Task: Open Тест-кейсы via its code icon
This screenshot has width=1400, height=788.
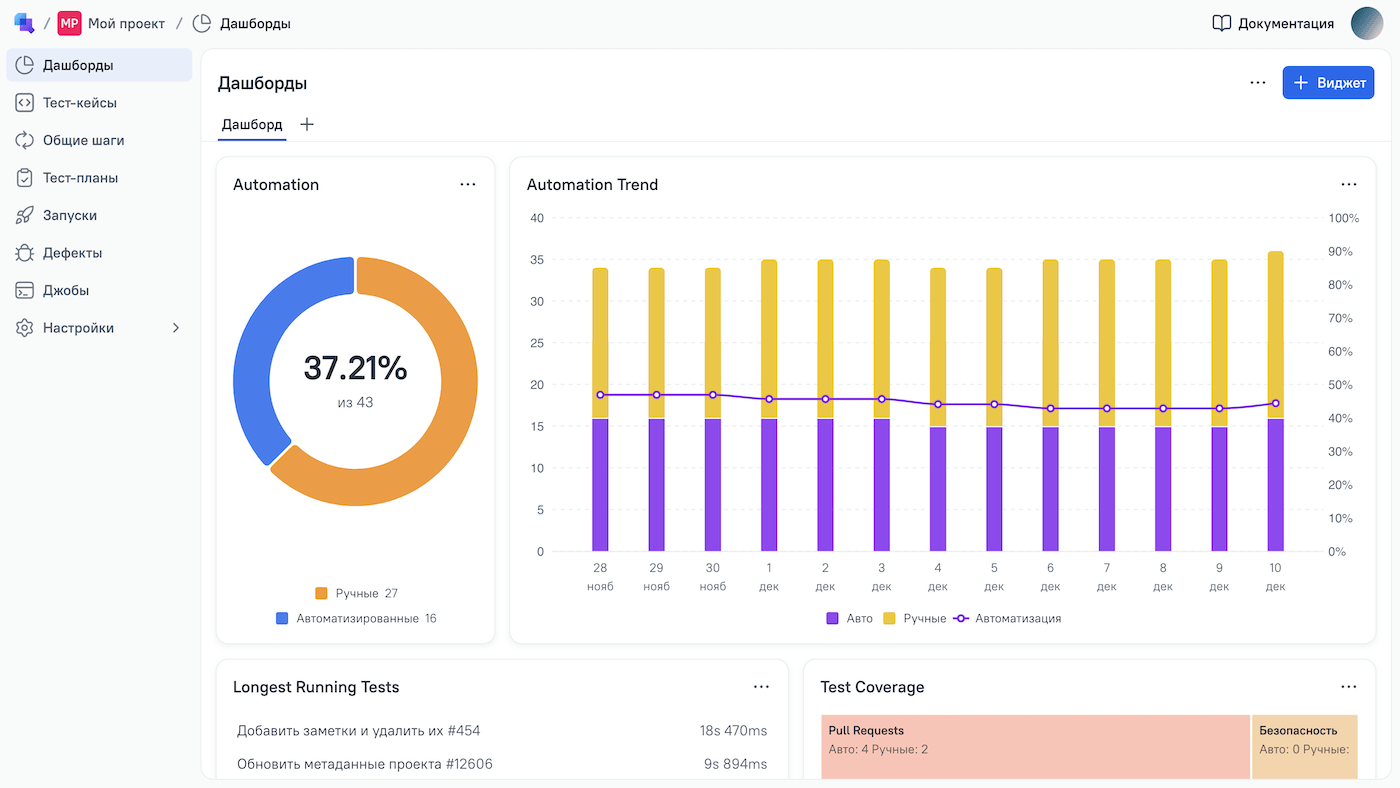Action: tap(25, 103)
